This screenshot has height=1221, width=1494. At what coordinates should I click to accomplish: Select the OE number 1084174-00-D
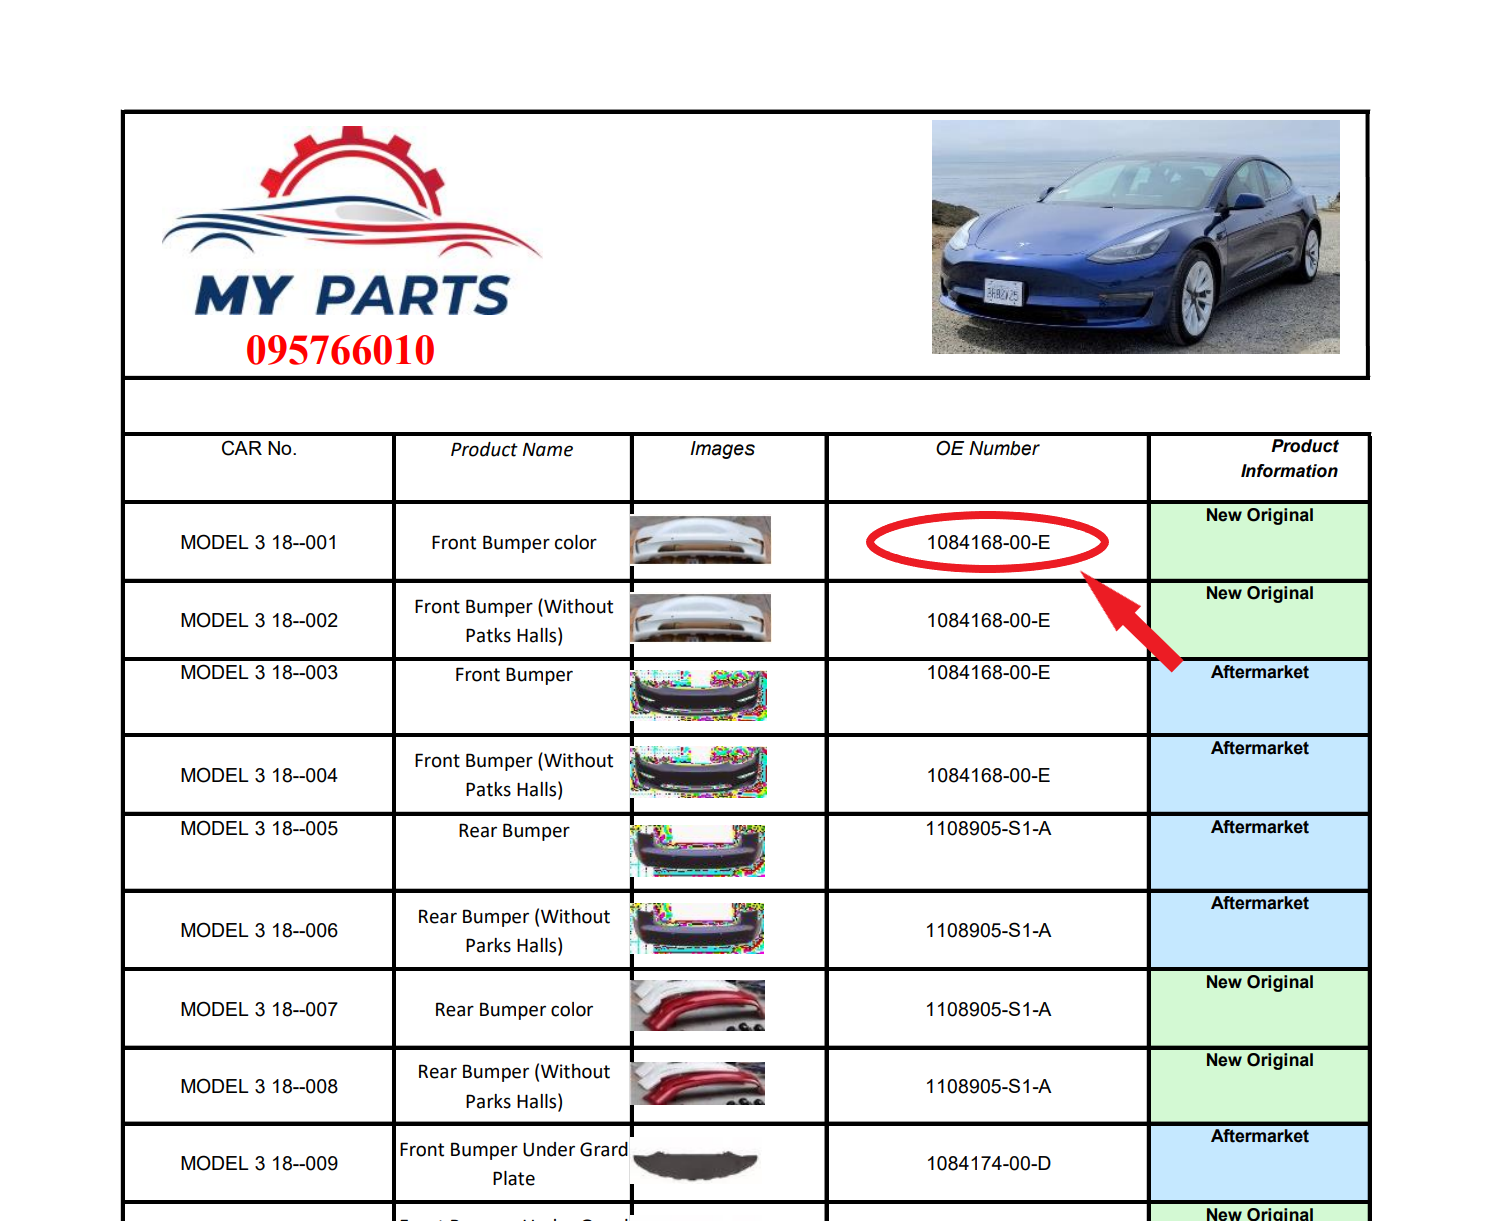(988, 1163)
